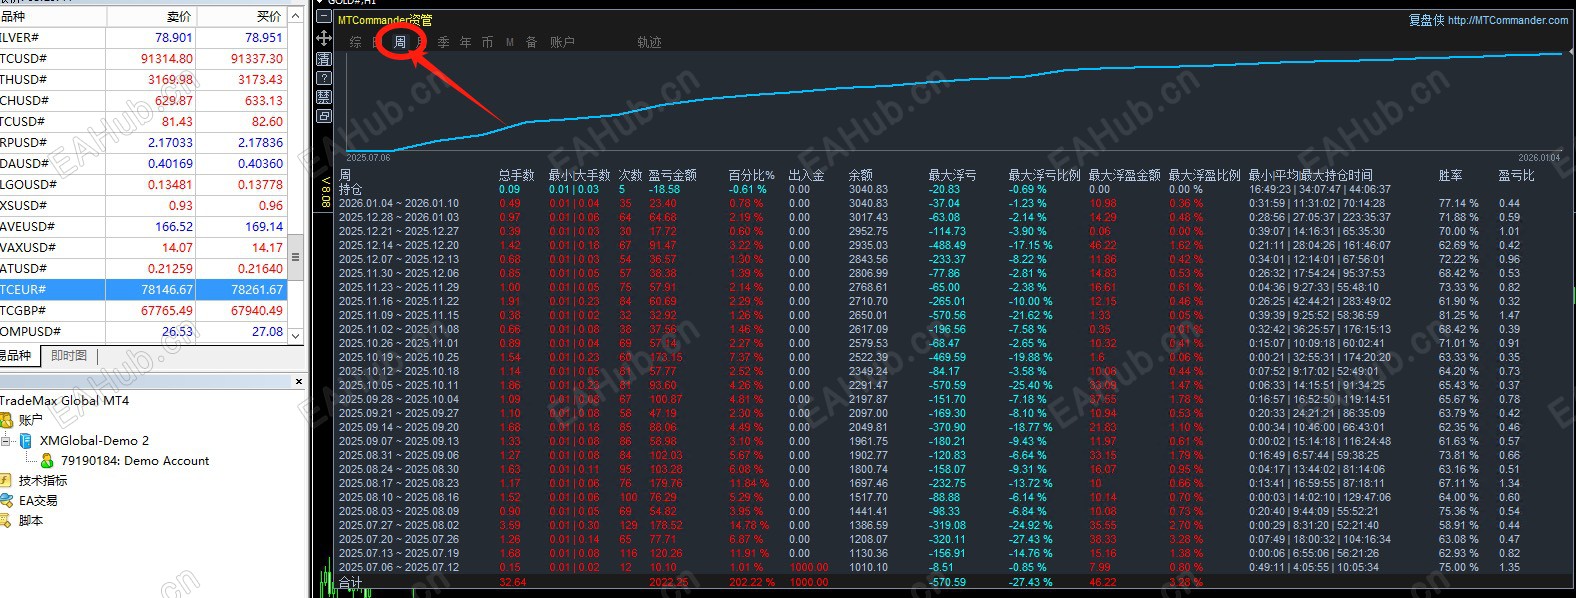
Task: Click the 总手数 column header
Action: 517,175
